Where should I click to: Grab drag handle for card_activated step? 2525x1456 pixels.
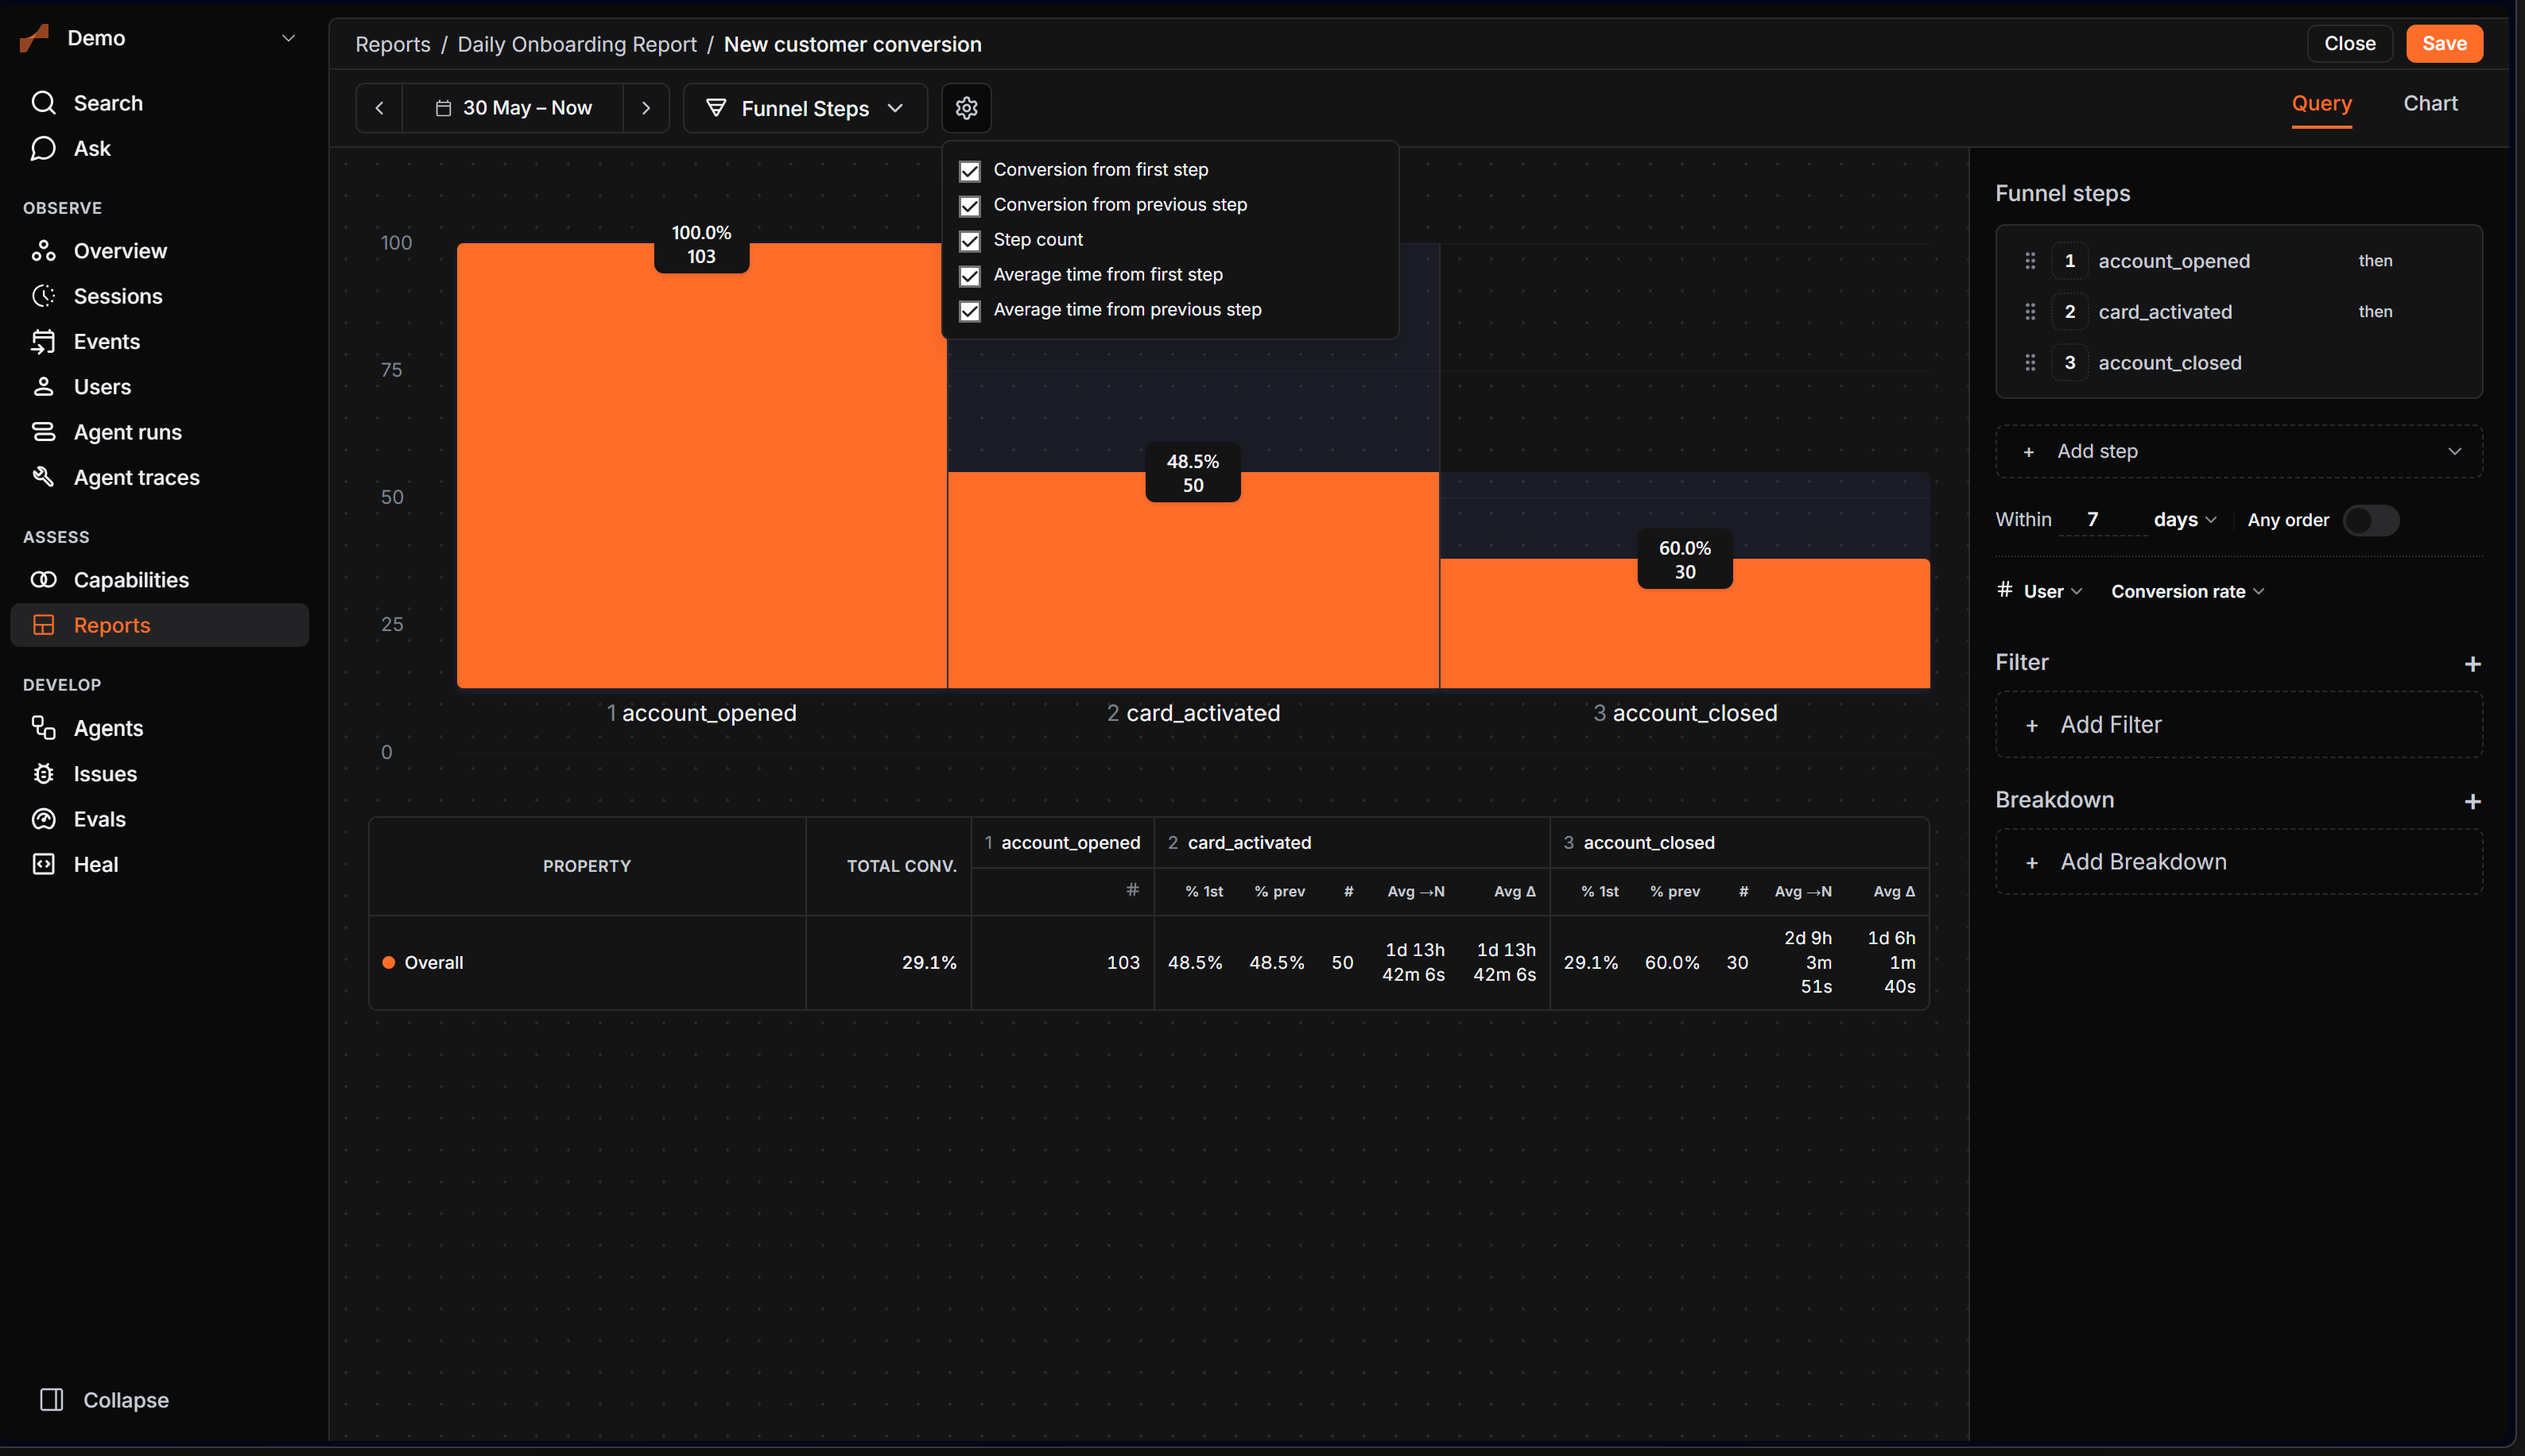tap(2030, 312)
